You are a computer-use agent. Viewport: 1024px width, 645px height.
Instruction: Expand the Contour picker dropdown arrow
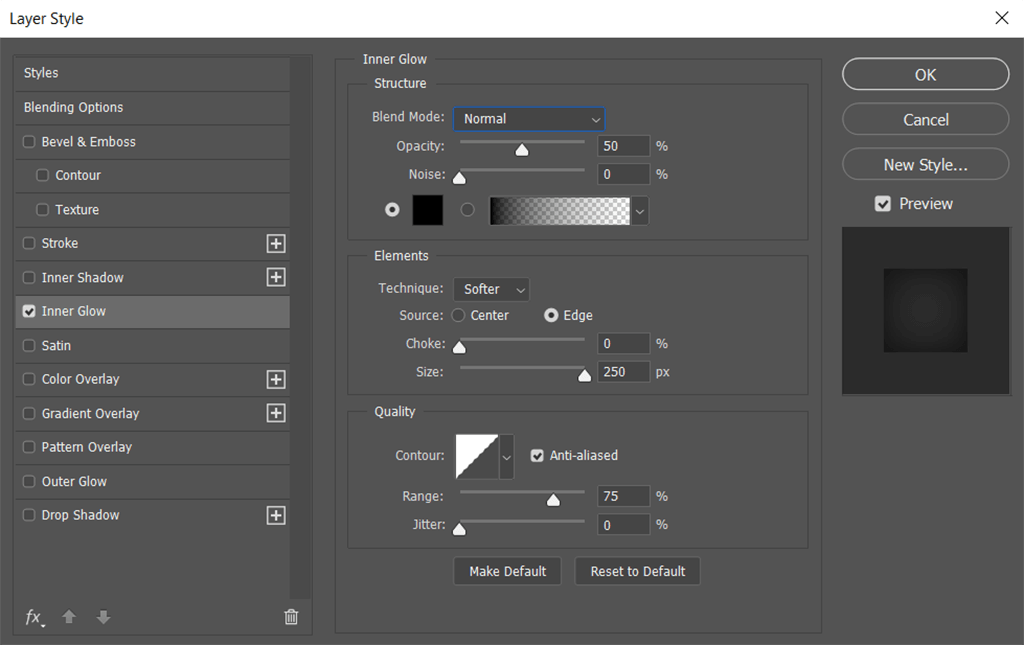click(506, 456)
